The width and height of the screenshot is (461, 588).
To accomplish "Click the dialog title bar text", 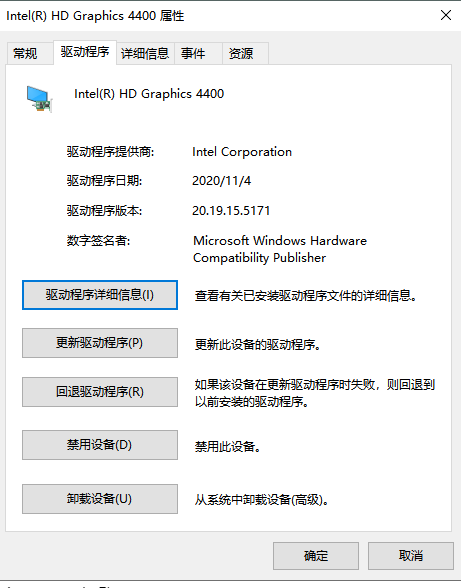I will pos(95,16).
